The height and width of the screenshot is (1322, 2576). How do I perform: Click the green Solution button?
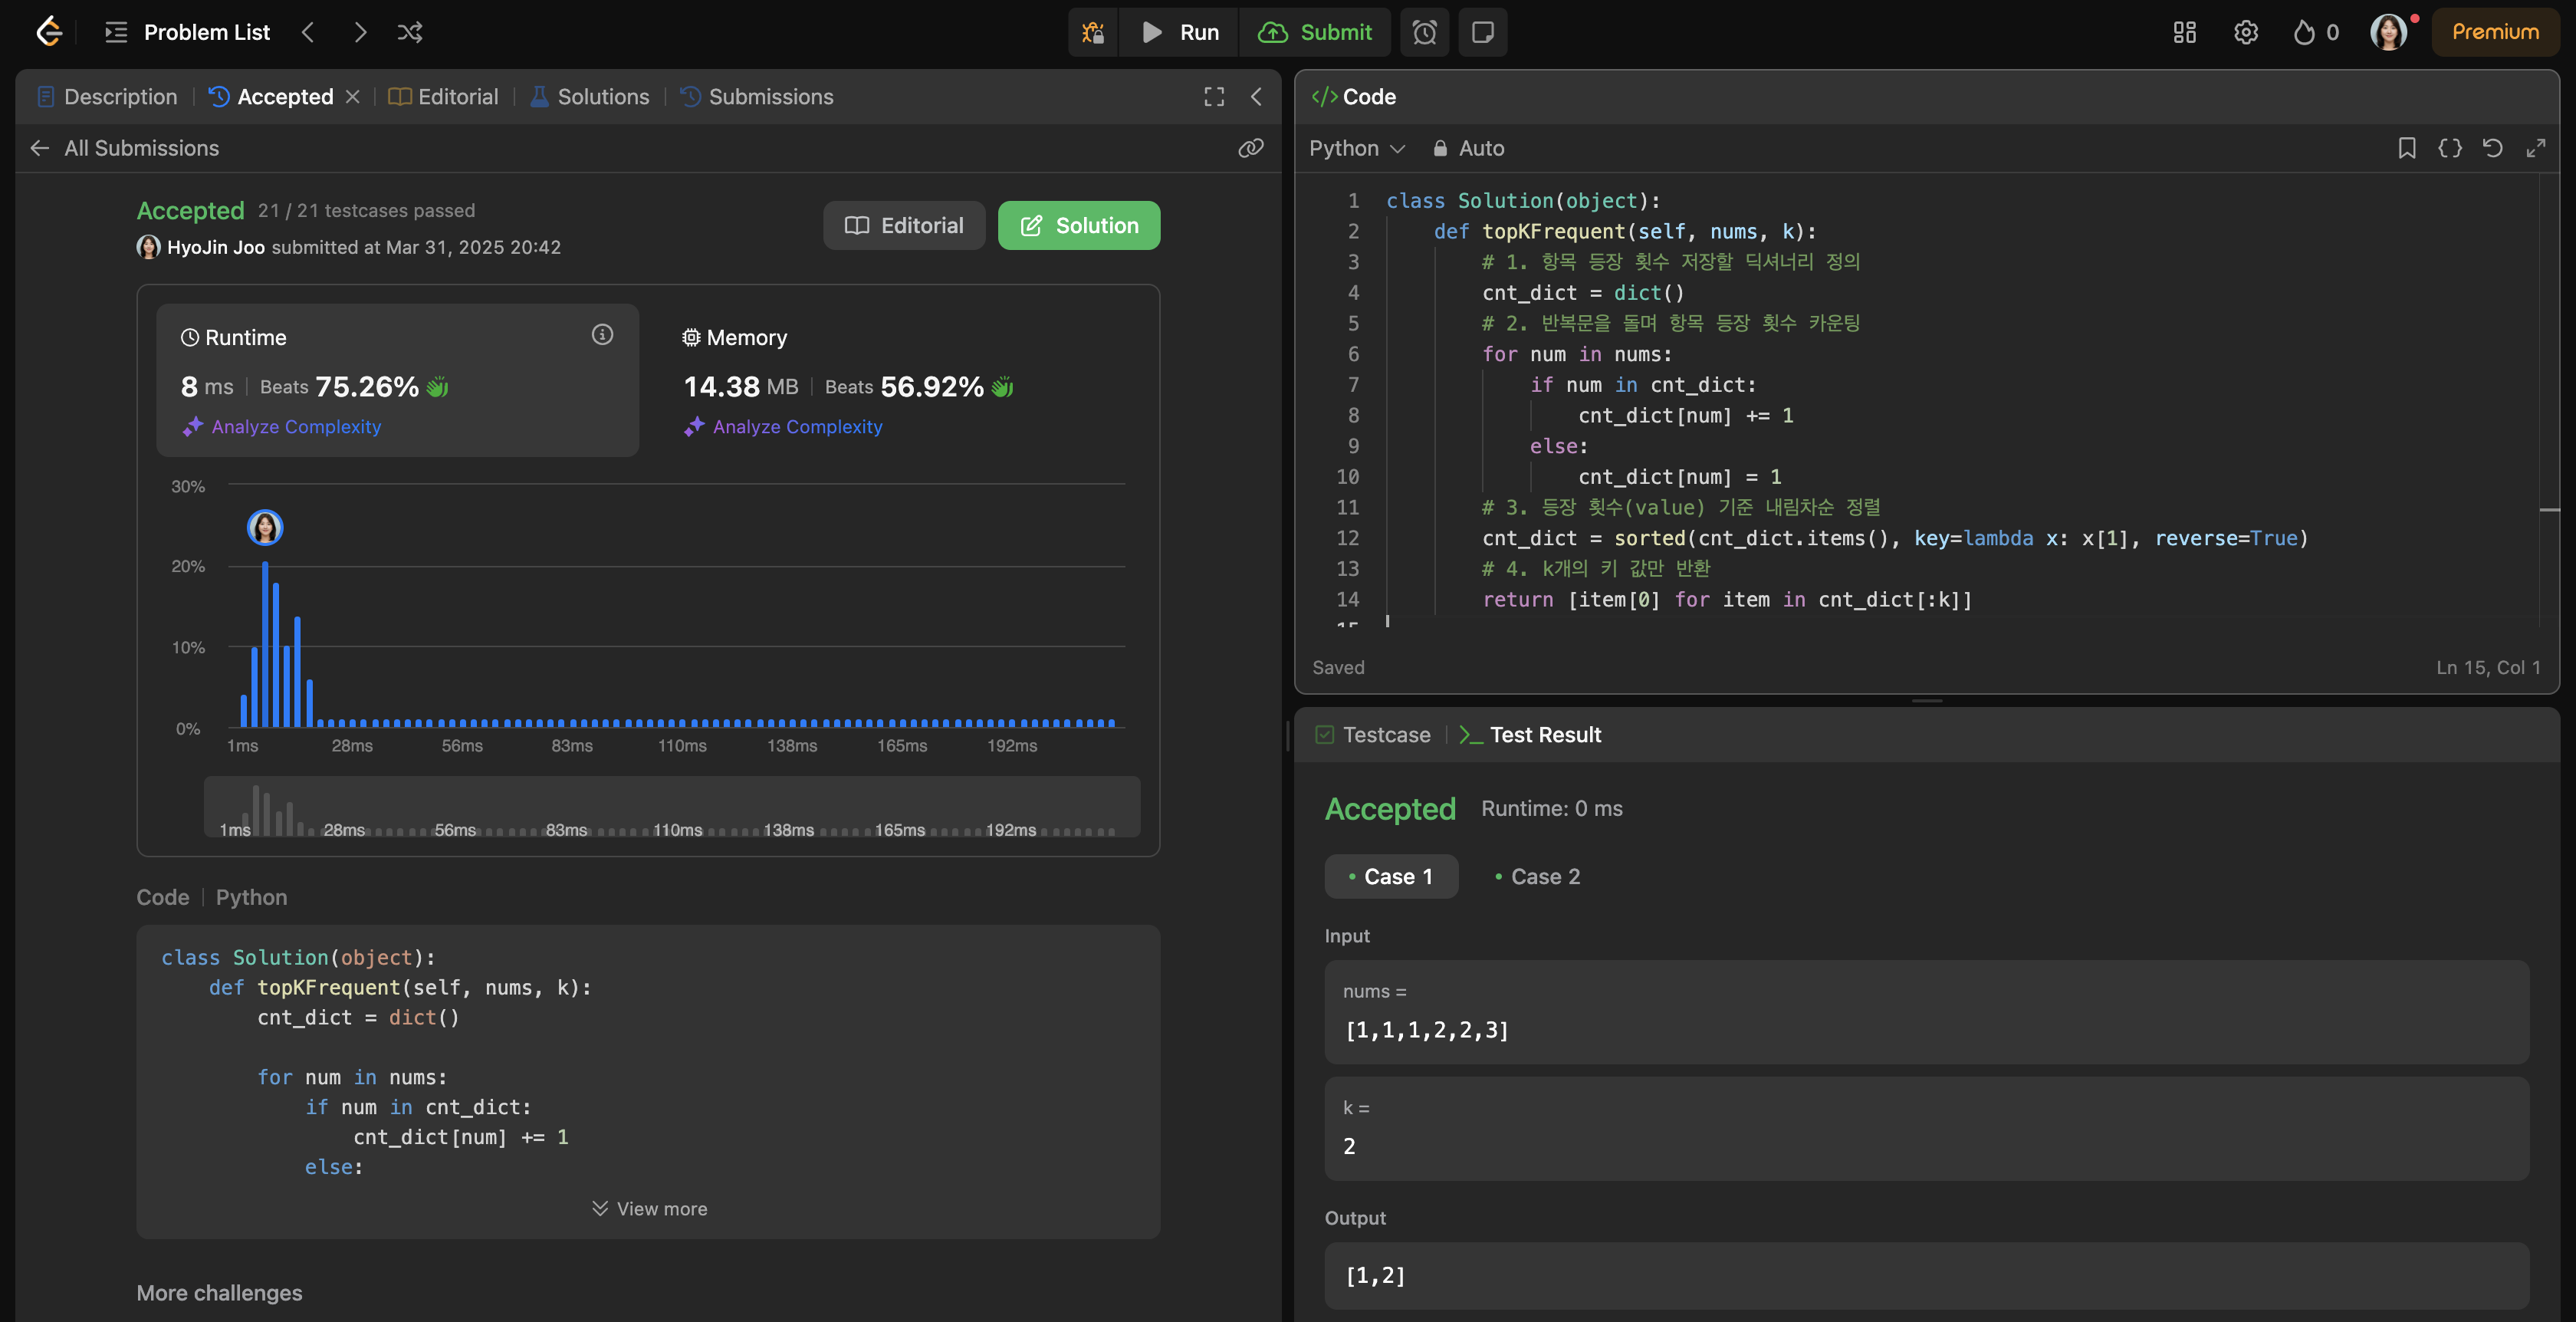tap(1079, 225)
